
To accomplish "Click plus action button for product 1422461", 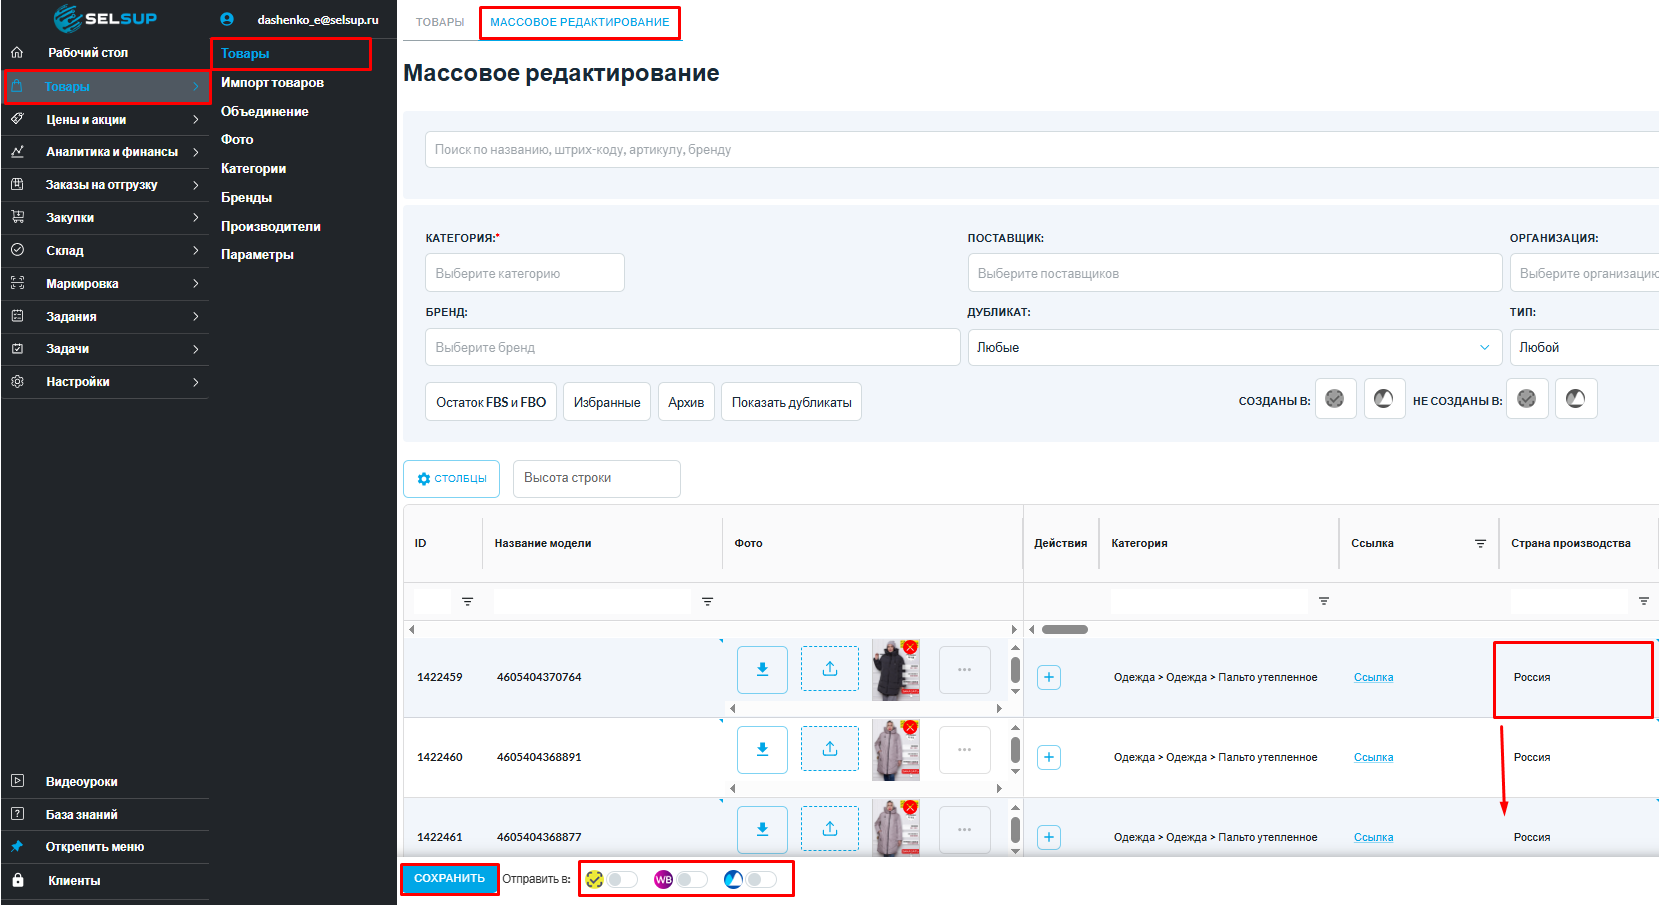I will [x=1048, y=837].
